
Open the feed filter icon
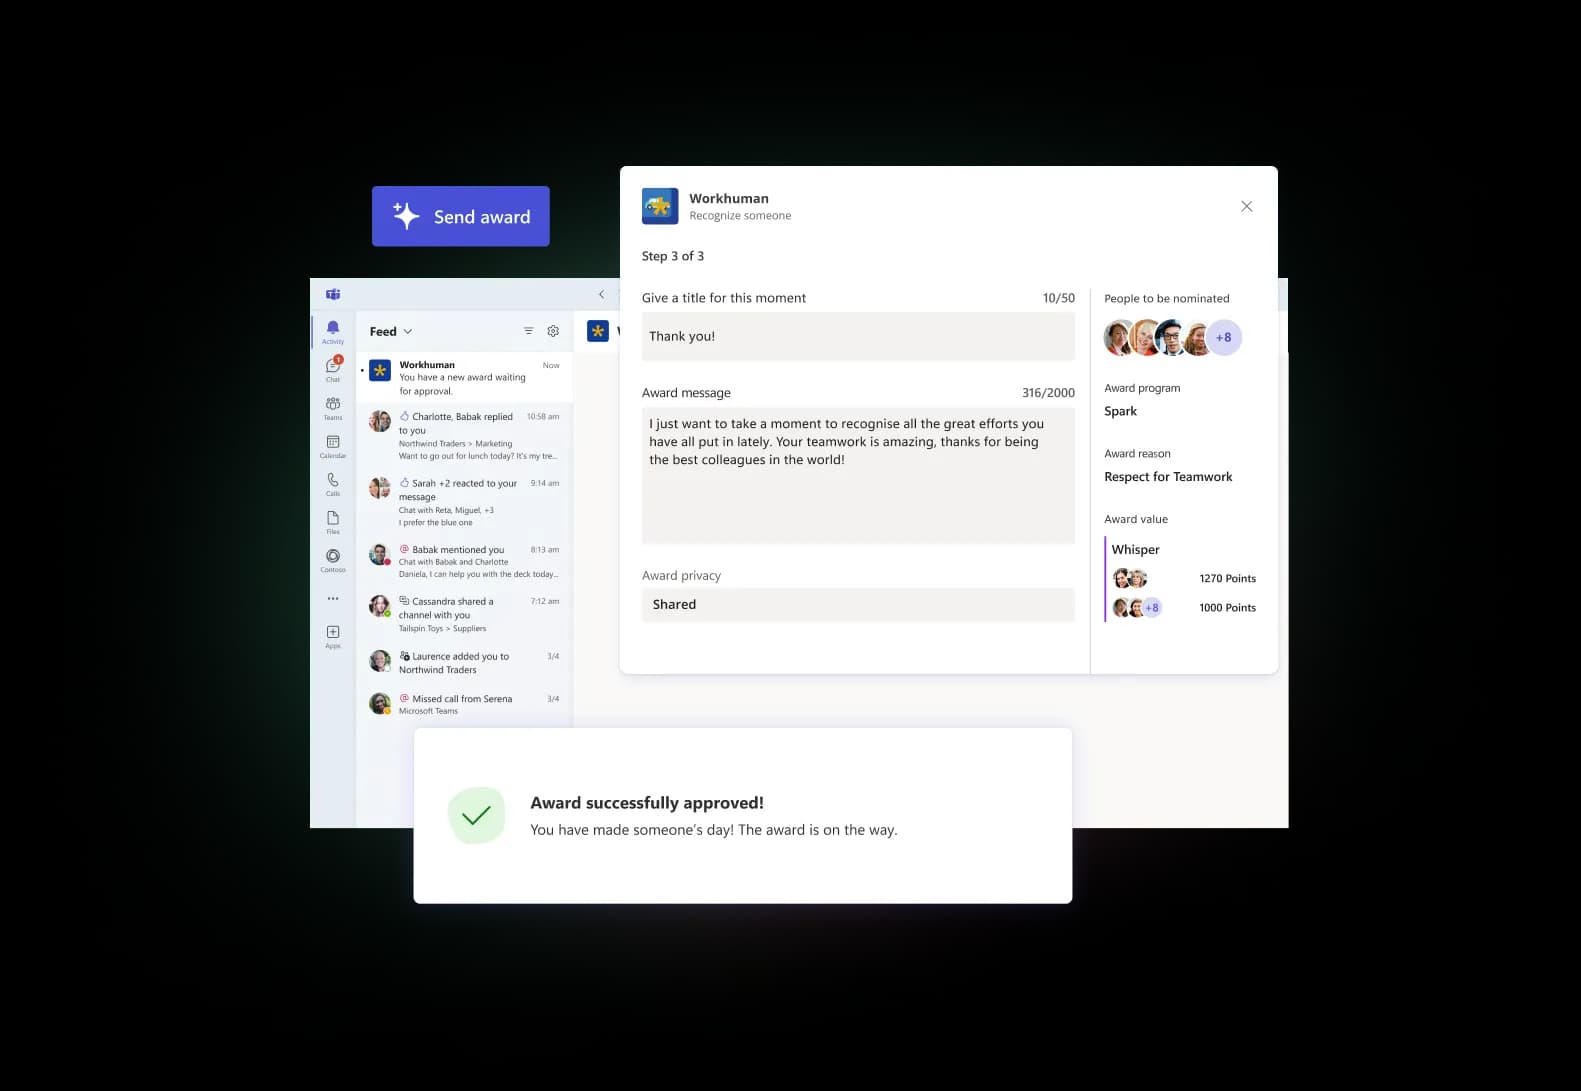pyautogui.click(x=528, y=331)
